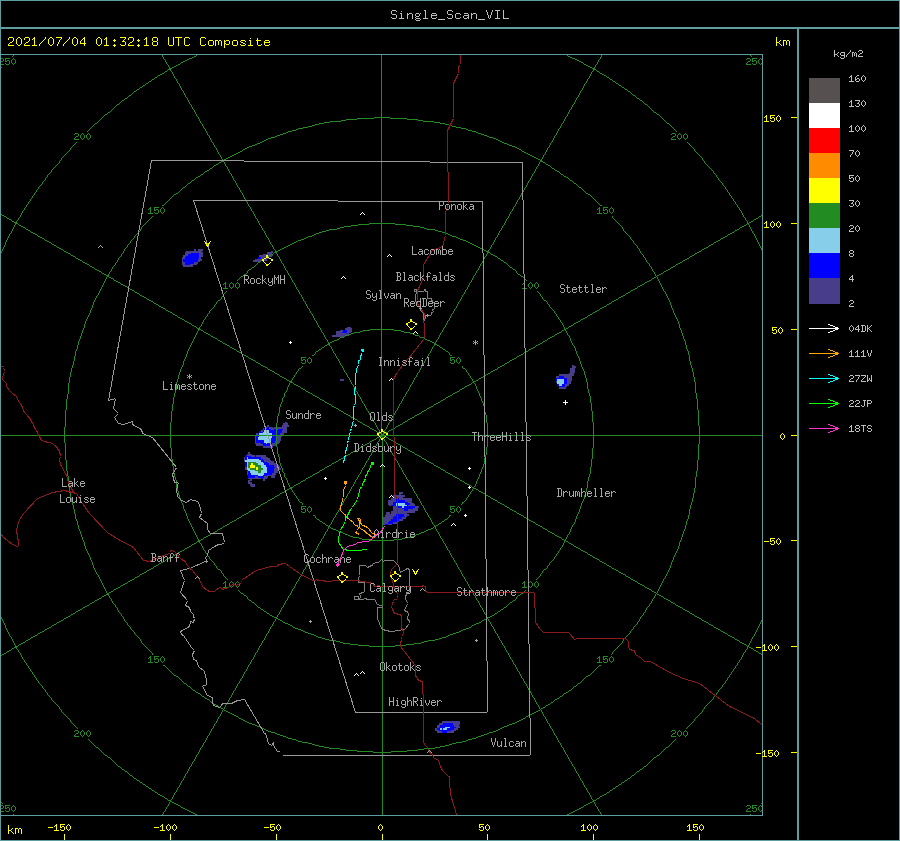
Task: Click the Didsbury label
Action: tap(377, 448)
